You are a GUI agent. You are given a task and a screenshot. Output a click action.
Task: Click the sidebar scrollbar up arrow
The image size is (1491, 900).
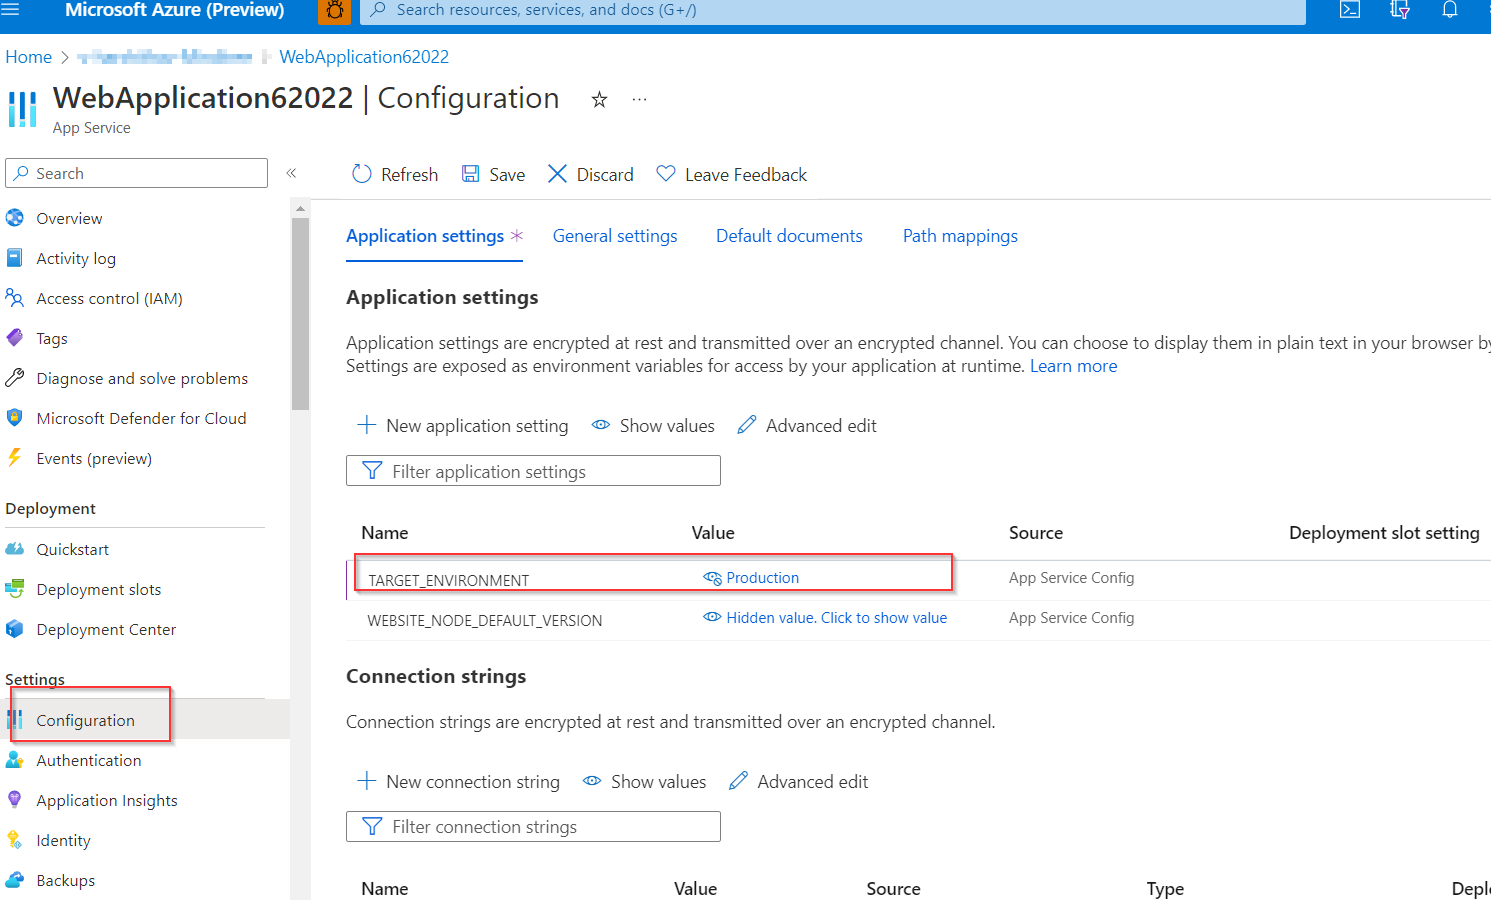point(300,209)
